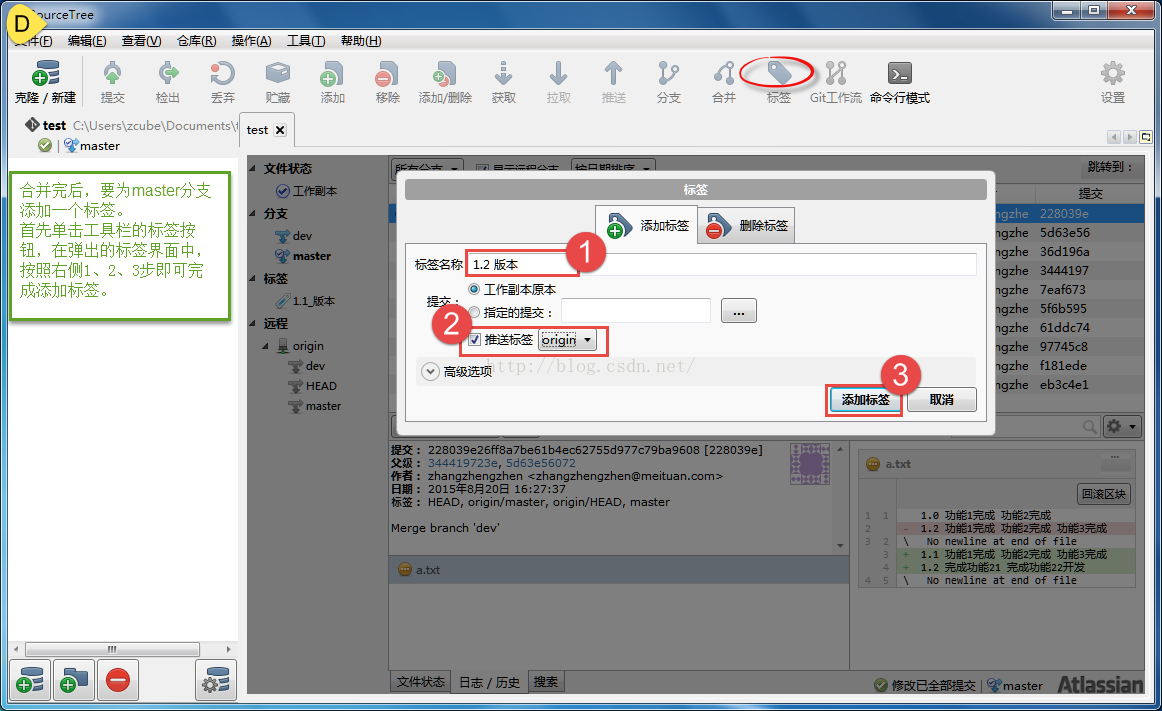The height and width of the screenshot is (711, 1162).
Task: Click the Discard (丢弃) toolbar icon
Action: coord(222,74)
